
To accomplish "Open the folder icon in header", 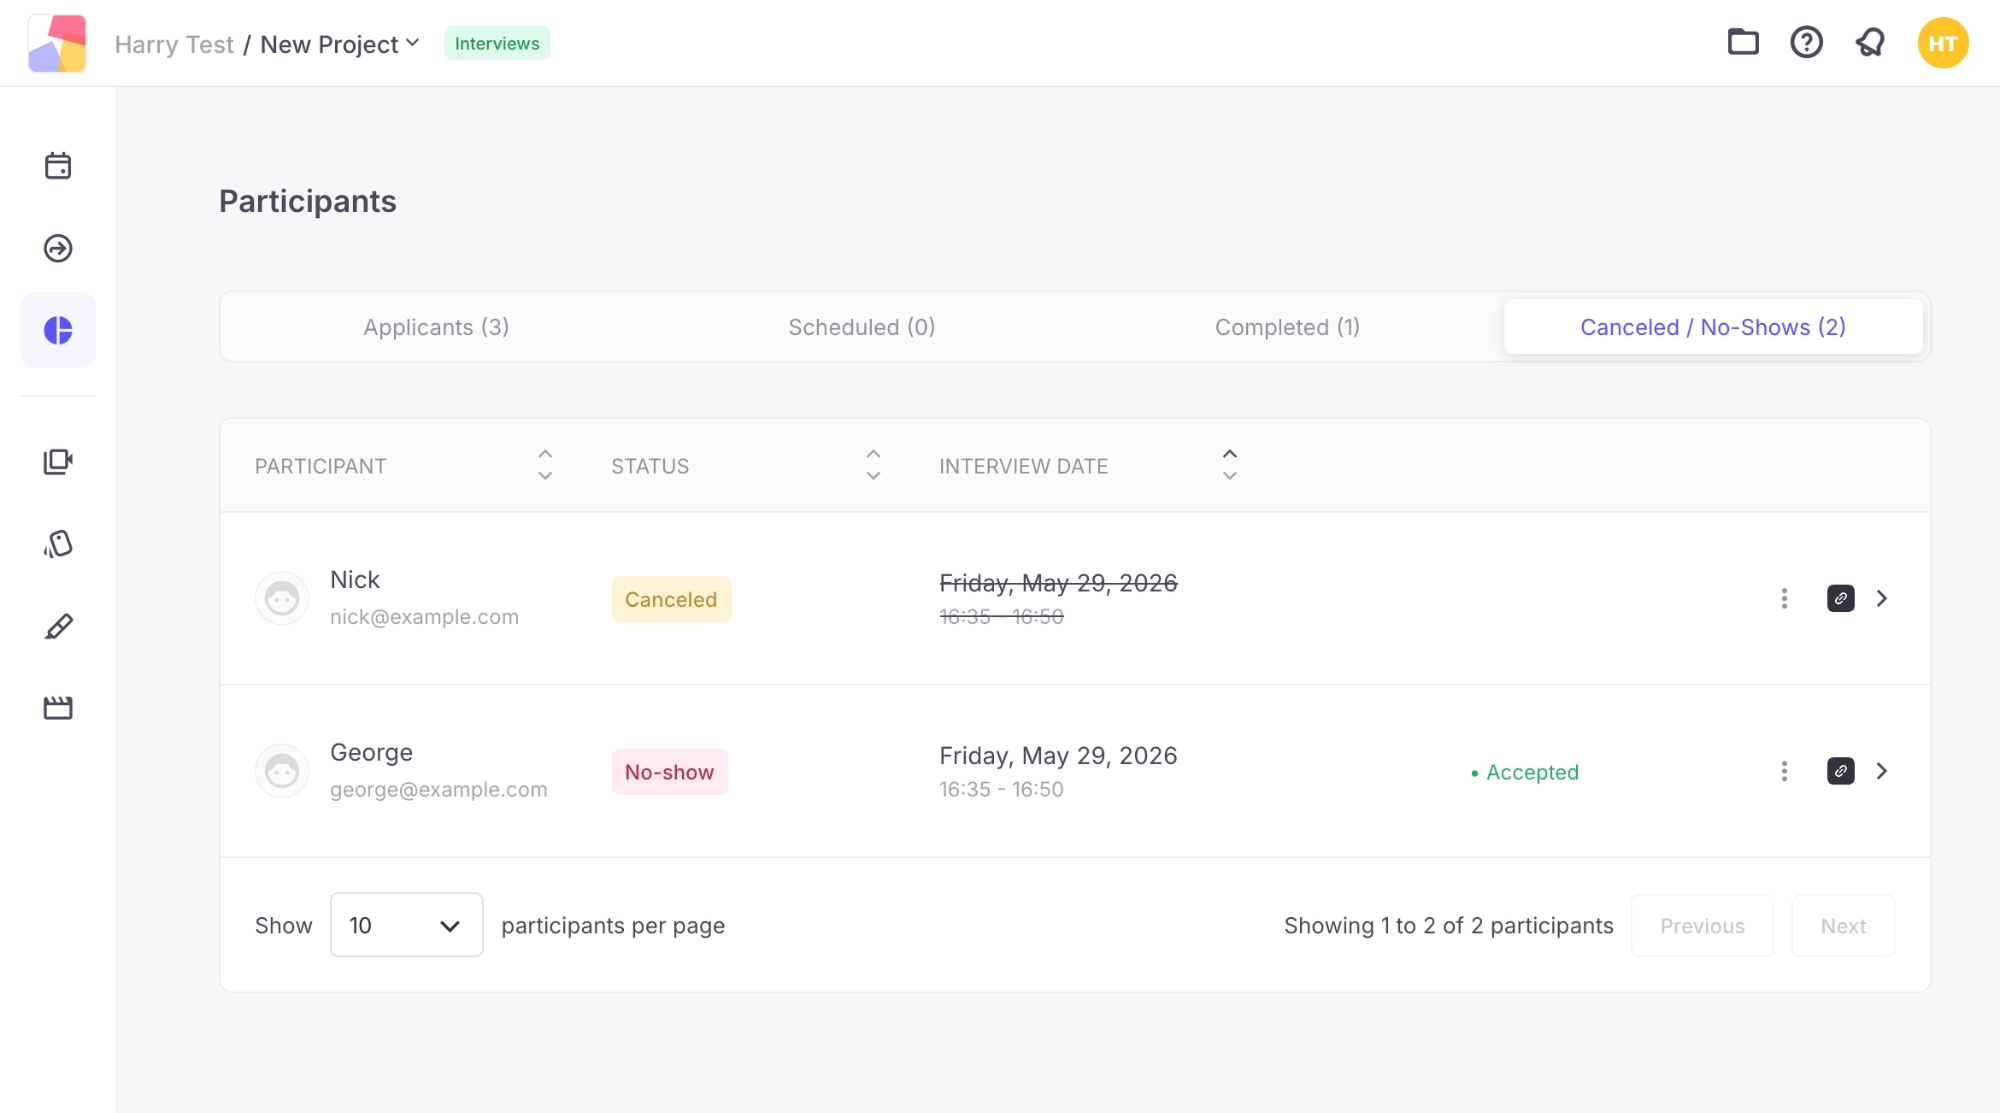I will tap(1743, 42).
